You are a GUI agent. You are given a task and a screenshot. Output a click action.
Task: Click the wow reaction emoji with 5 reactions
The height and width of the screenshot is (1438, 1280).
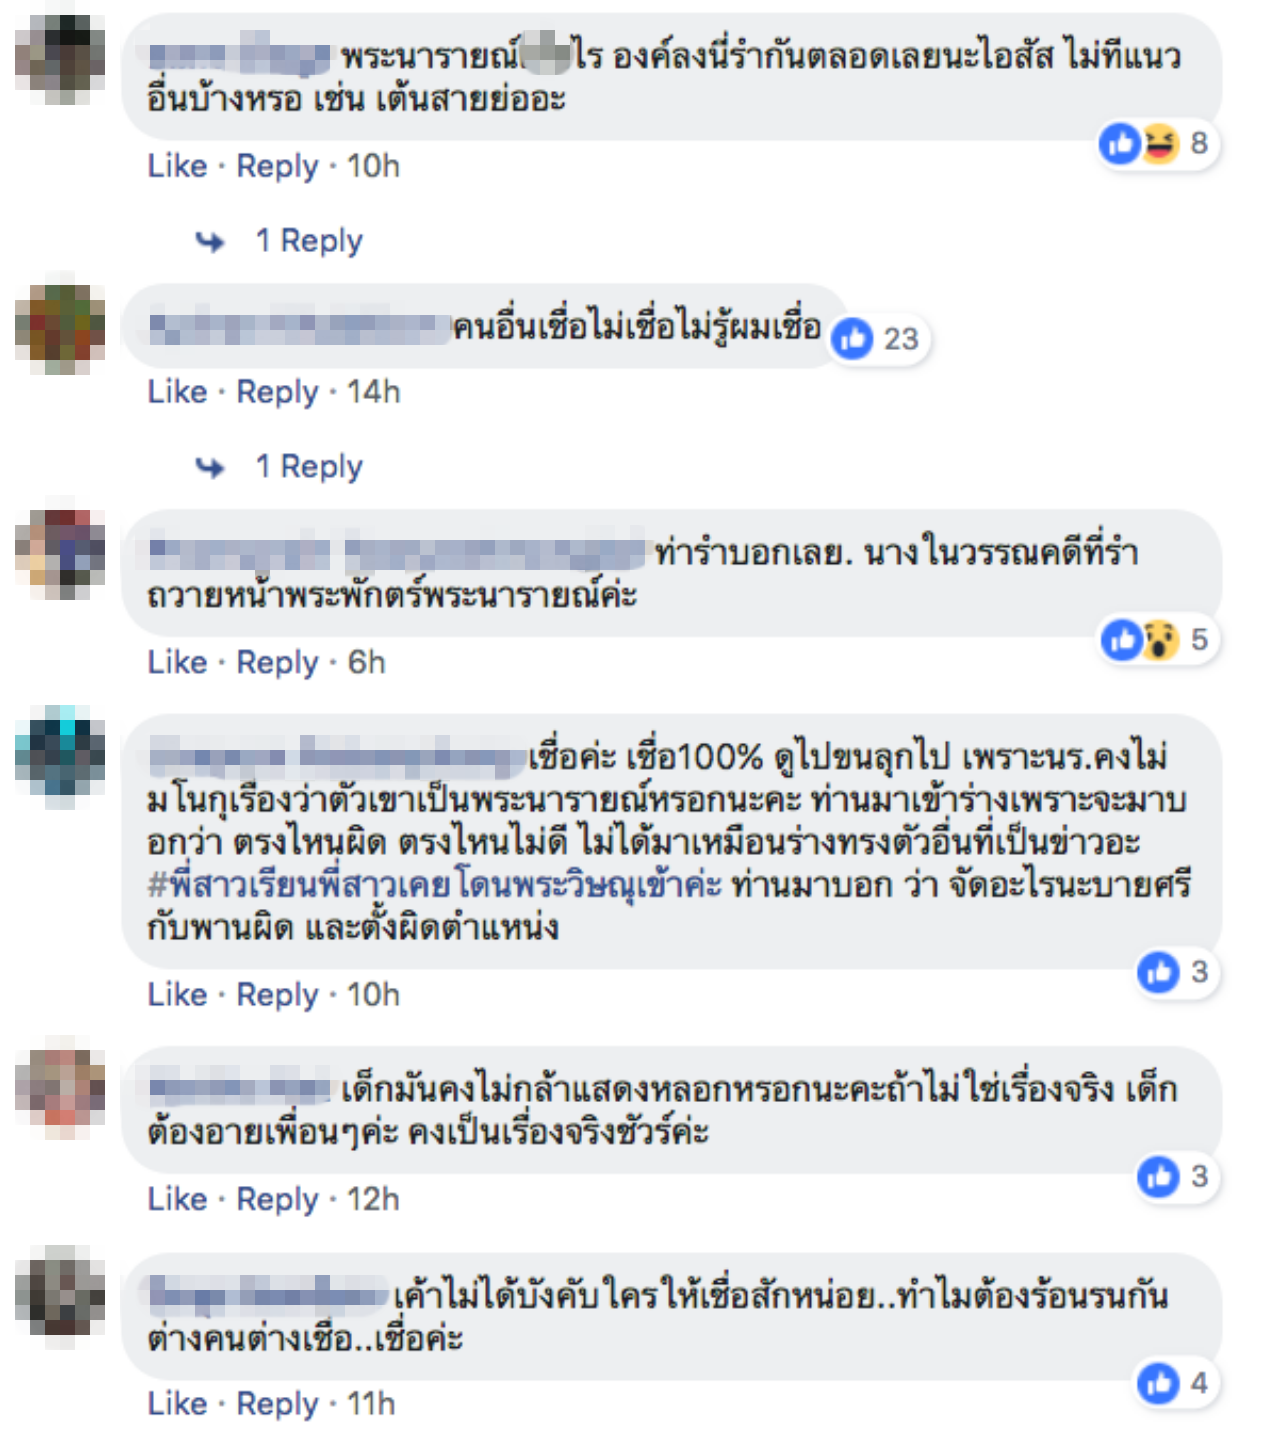(1160, 639)
